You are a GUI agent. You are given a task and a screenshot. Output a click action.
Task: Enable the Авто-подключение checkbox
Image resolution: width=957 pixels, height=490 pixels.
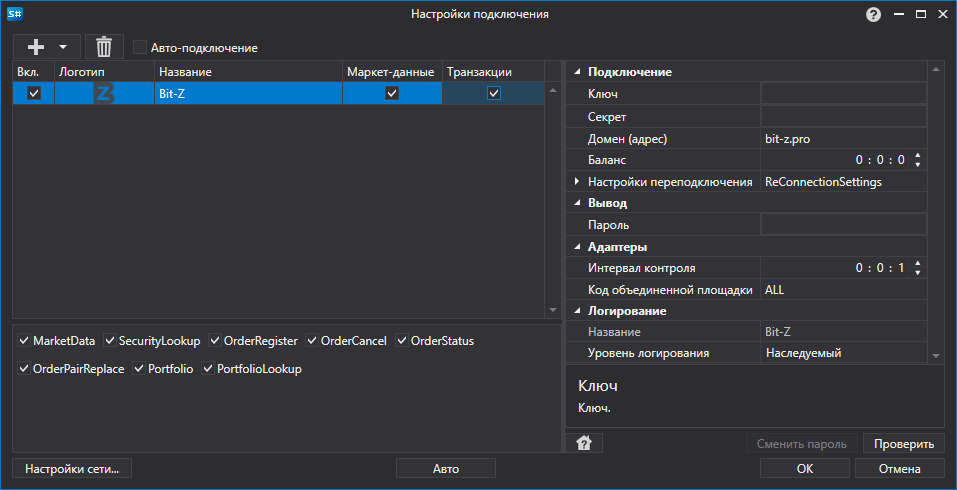pos(140,48)
